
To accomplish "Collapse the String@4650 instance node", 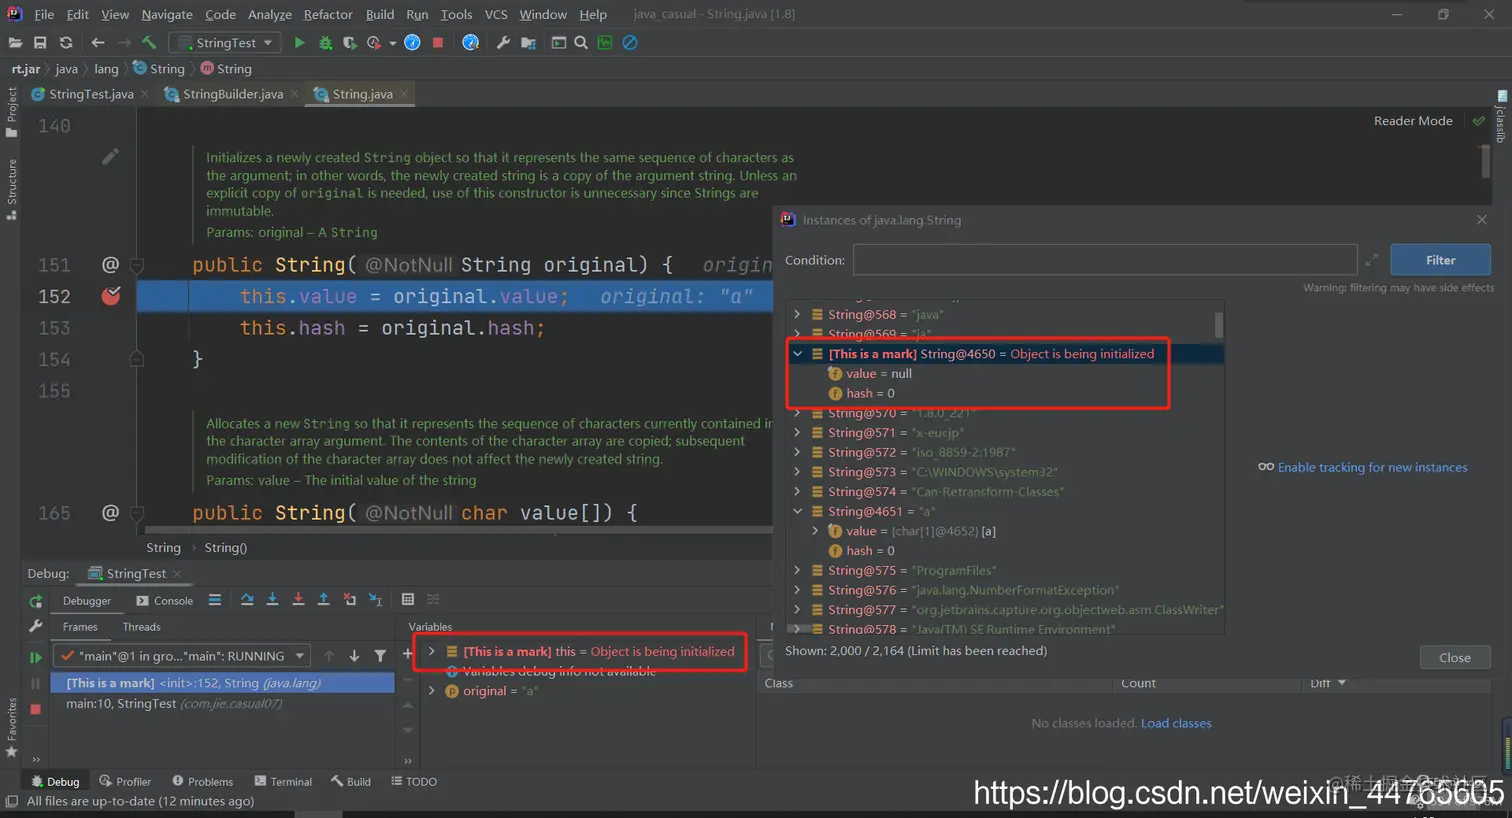I will click(x=797, y=354).
